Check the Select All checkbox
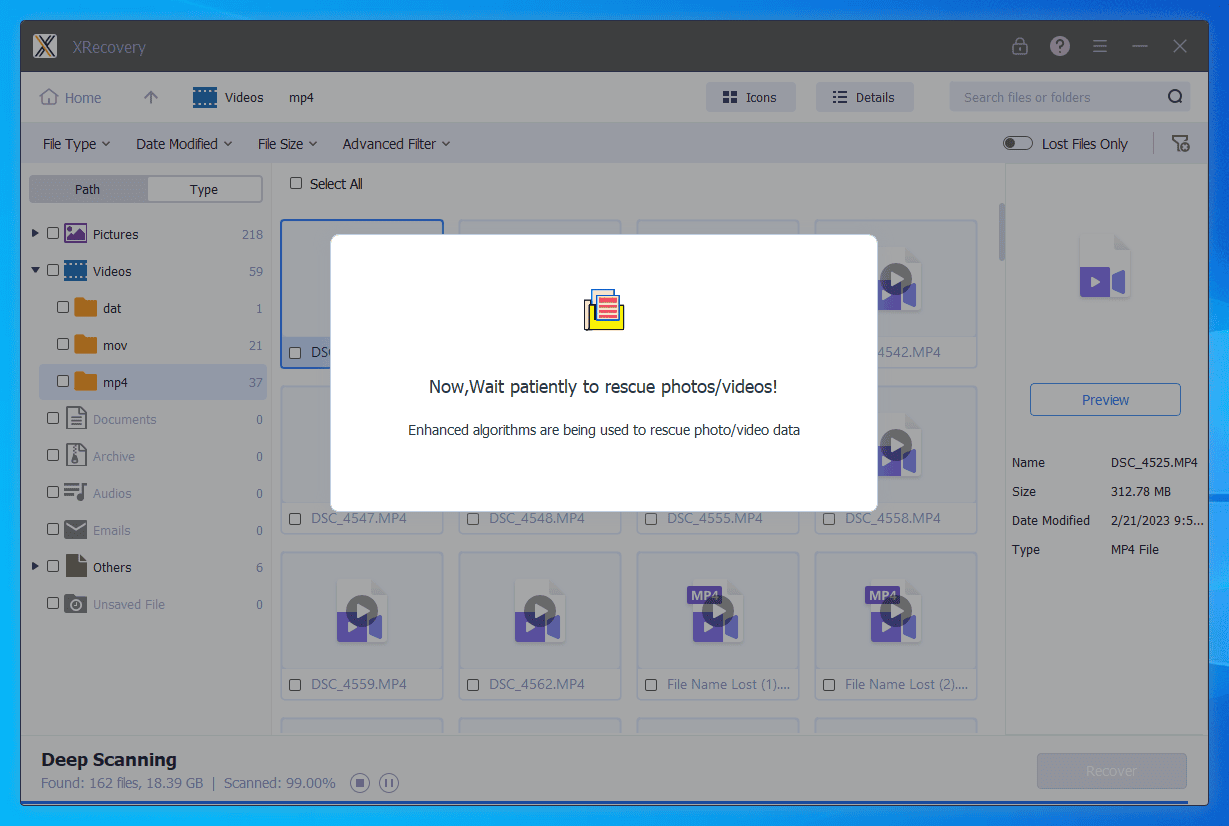The image size is (1229, 826). pos(296,184)
